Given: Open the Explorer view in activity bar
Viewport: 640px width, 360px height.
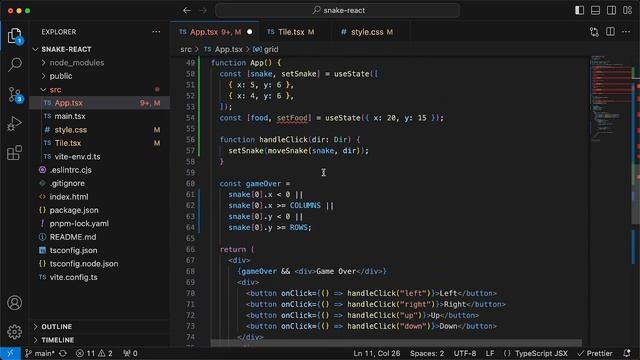Looking at the screenshot, I should tap(15, 36).
